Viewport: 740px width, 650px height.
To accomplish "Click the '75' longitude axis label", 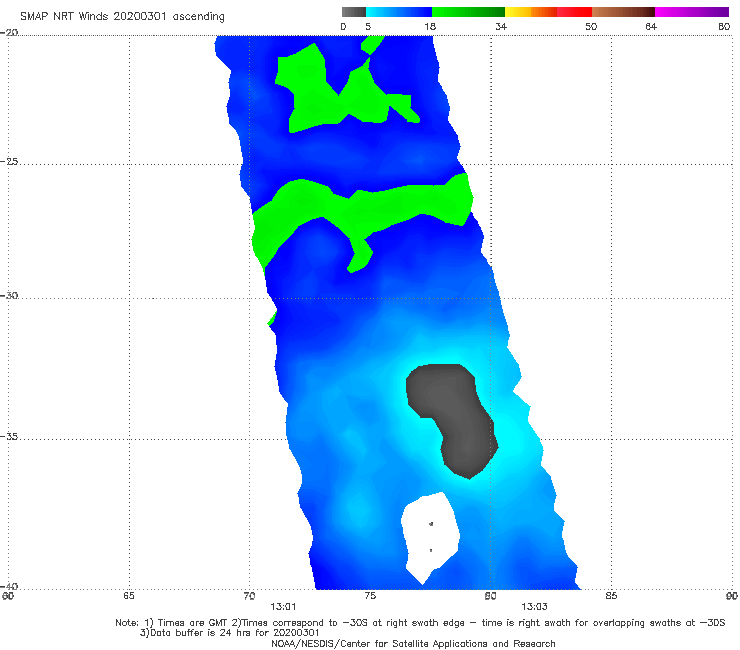I will 370,596.
